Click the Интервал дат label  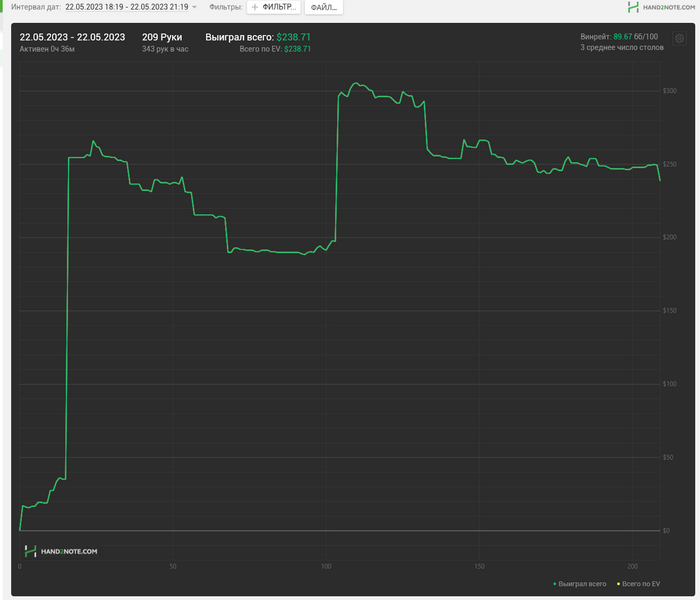click(x=36, y=7)
